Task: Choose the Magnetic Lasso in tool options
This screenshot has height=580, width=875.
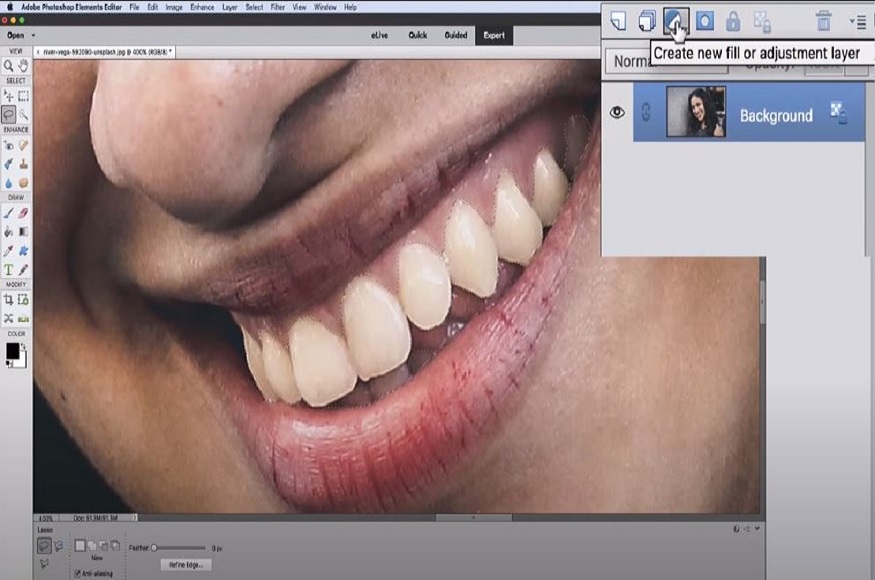Action: 59,545
